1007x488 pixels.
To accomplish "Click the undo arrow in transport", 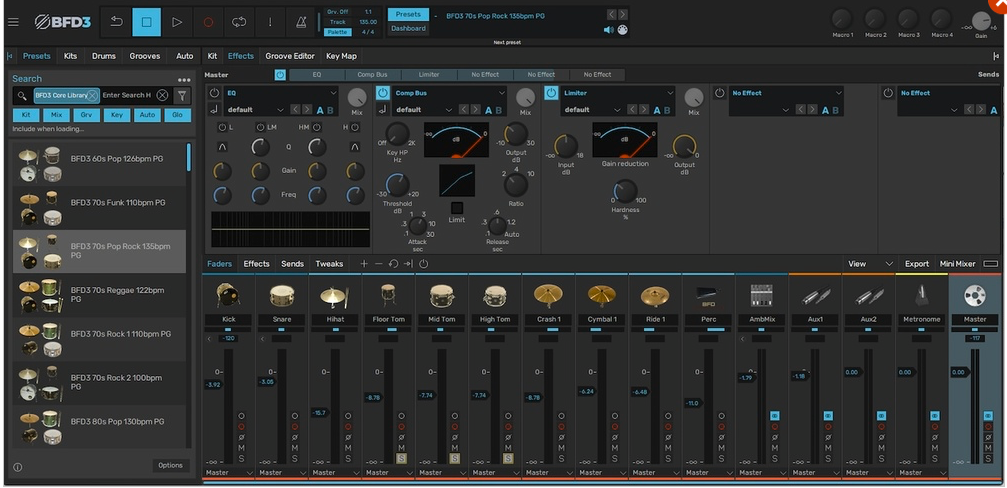I will pyautogui.click(x=116, y=22).
